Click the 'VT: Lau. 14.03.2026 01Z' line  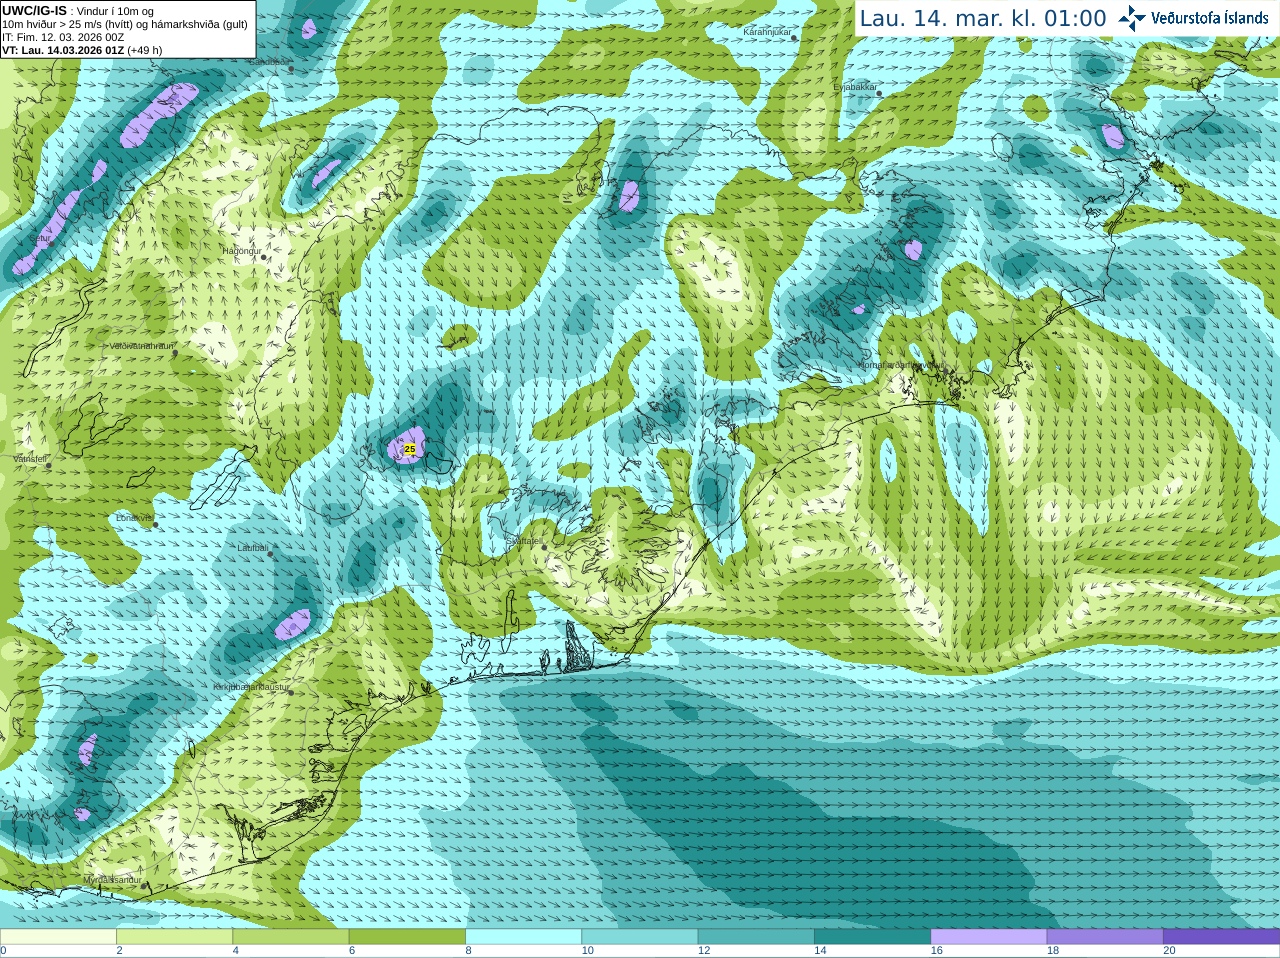(x=62, y=50)
